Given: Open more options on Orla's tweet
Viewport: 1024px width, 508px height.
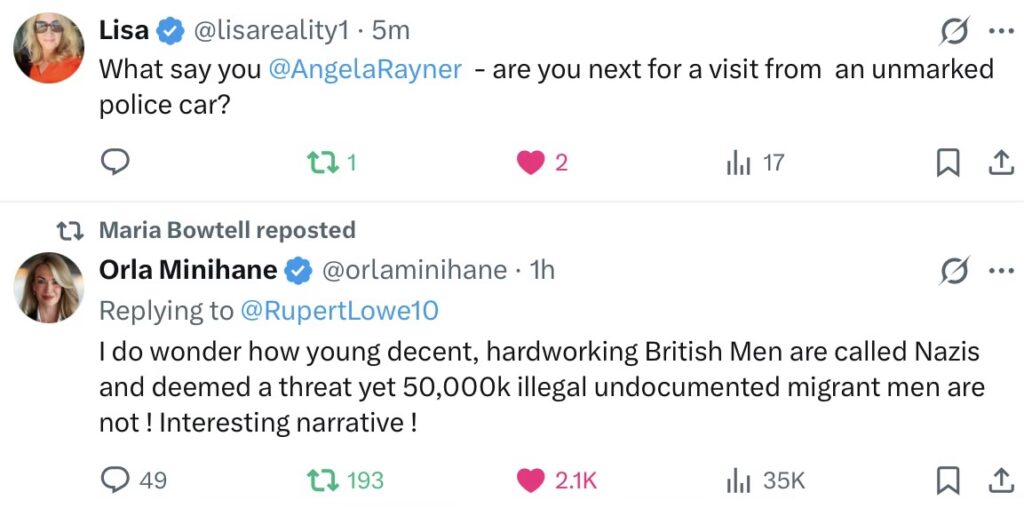Looking at the screenshot, I should pos(1000,270).
